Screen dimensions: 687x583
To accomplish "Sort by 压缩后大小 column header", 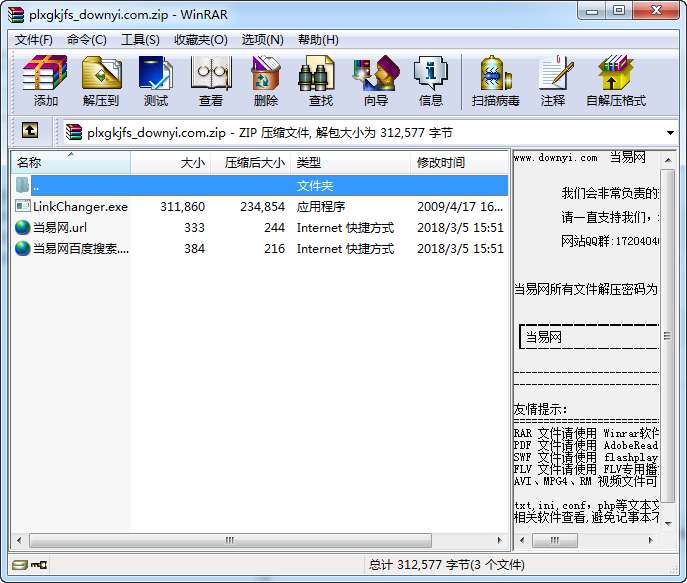I will tap(251, 163).
